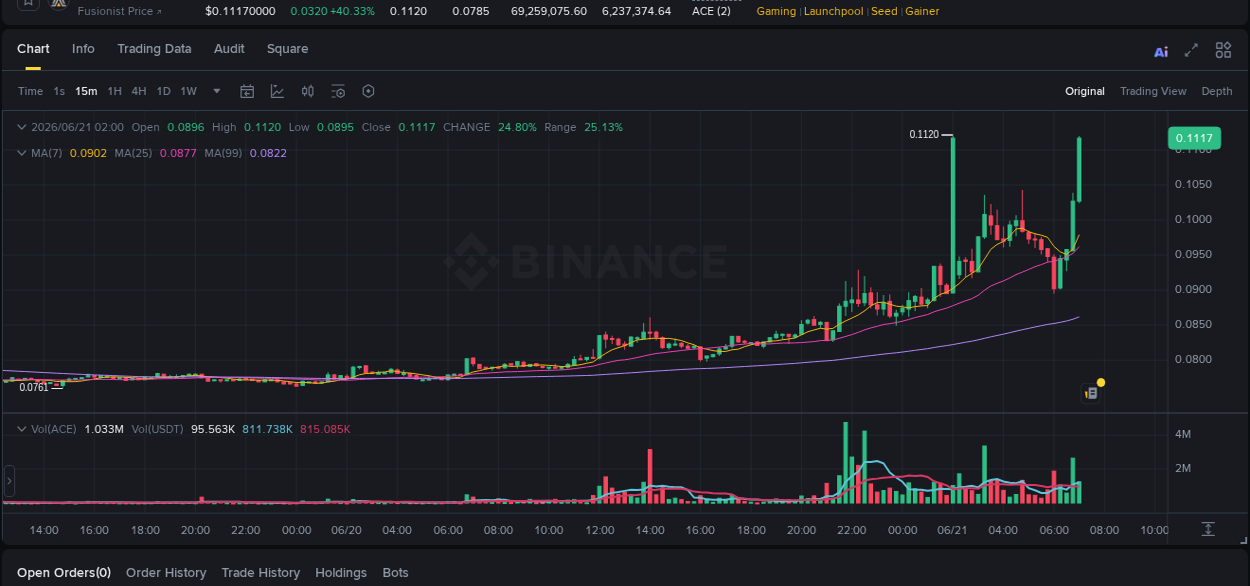
Task: Click the scroll-to-latest icon on time axis
Action: 1208,529
